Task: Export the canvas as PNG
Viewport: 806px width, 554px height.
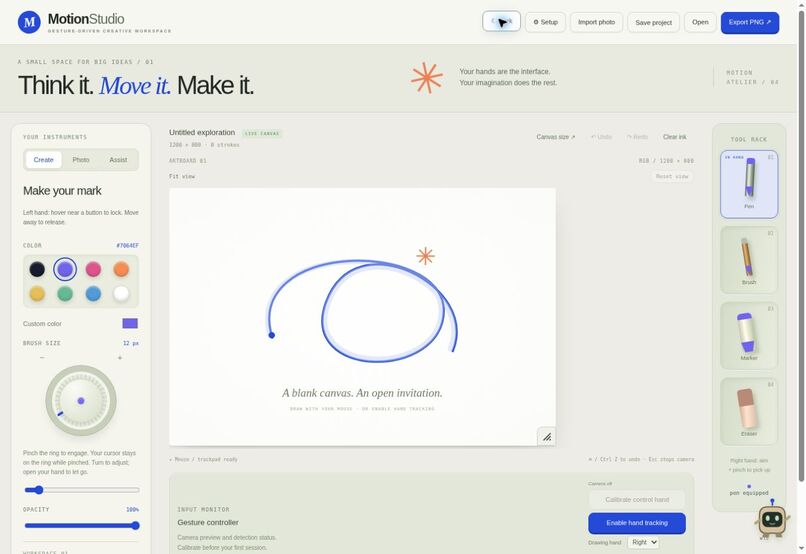Action: pos(749,23)
